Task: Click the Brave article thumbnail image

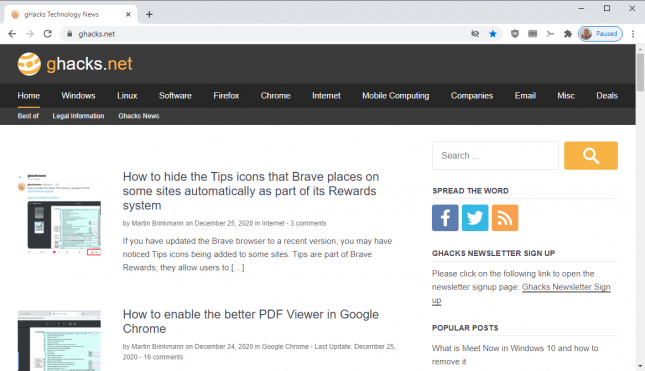Action: point(59,215)
